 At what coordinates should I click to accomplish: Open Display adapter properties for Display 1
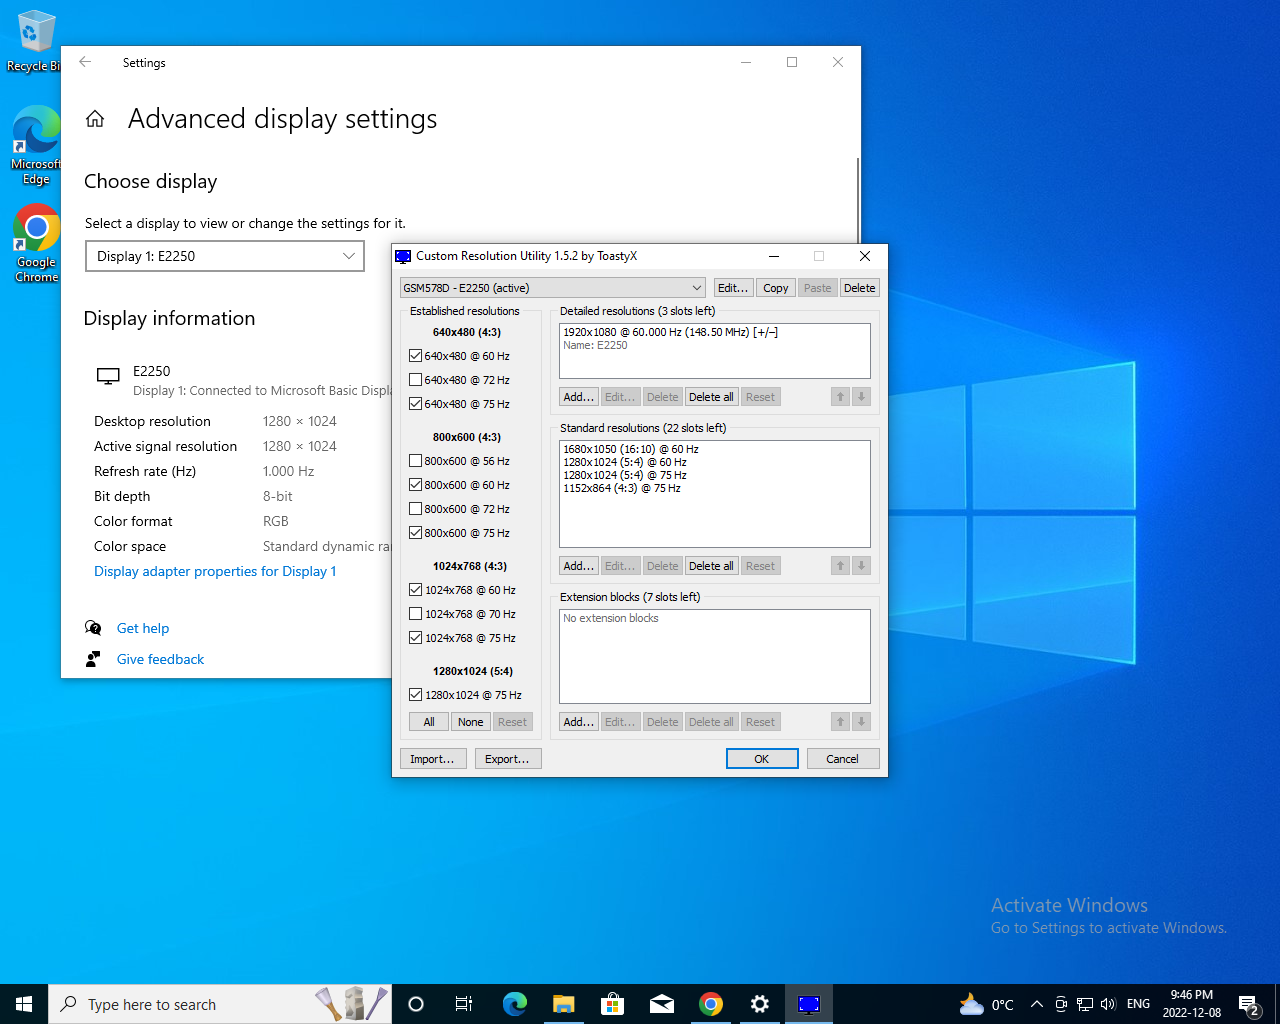pyautogui.click(x=215, y=571)
